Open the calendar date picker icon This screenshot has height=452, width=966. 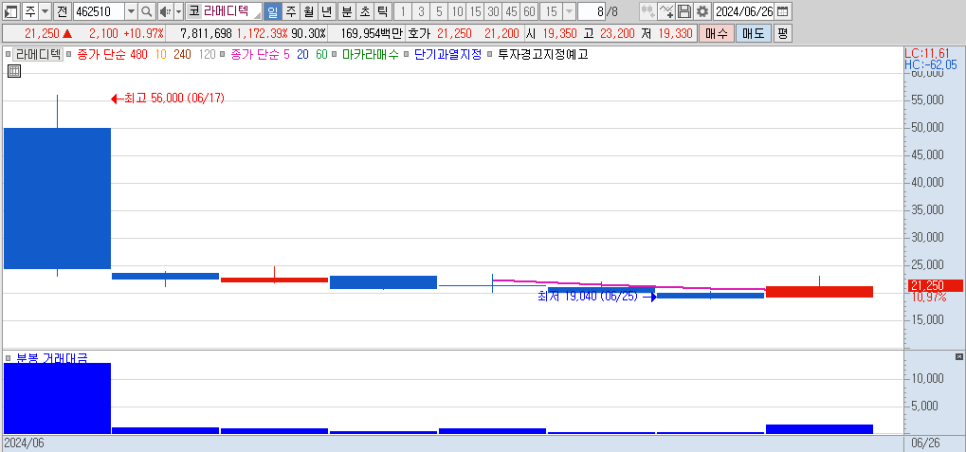click(782, 12)
